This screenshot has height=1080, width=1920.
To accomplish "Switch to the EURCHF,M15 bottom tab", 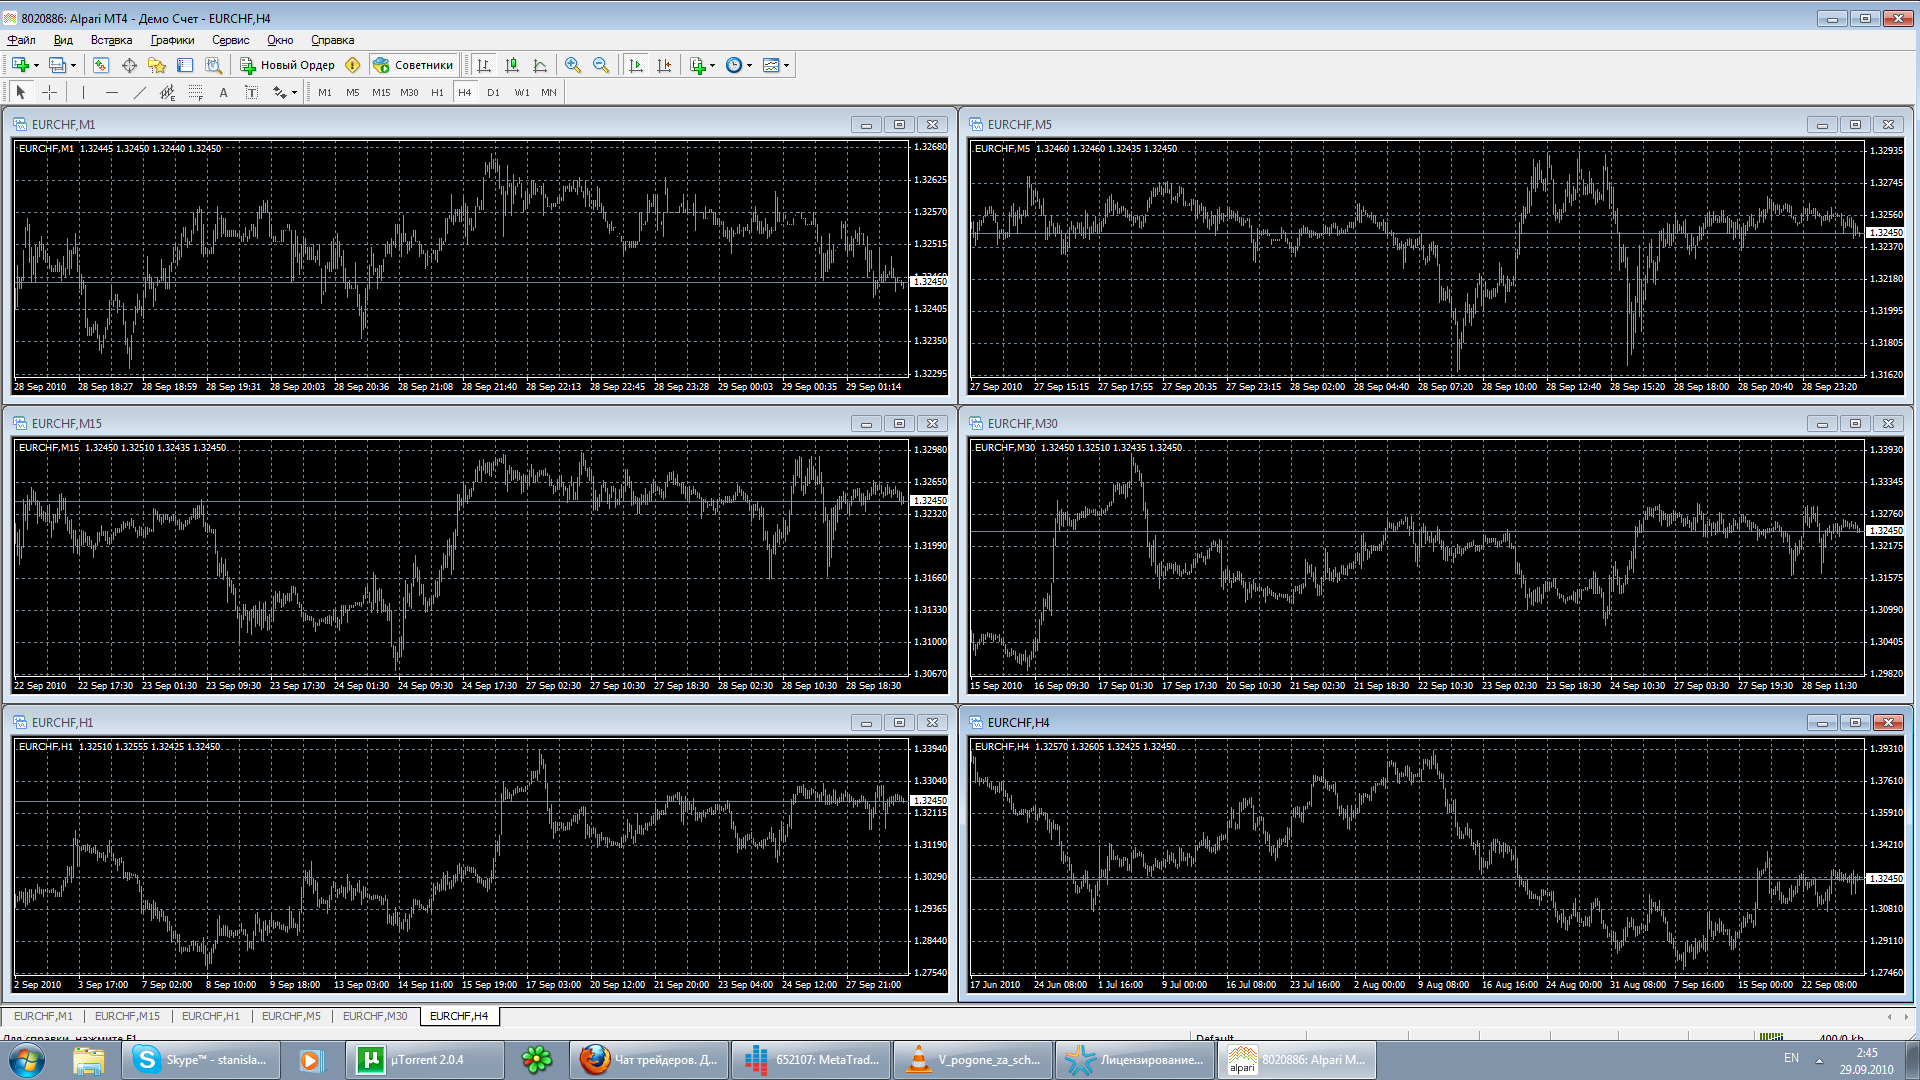I will [127, 1016].
